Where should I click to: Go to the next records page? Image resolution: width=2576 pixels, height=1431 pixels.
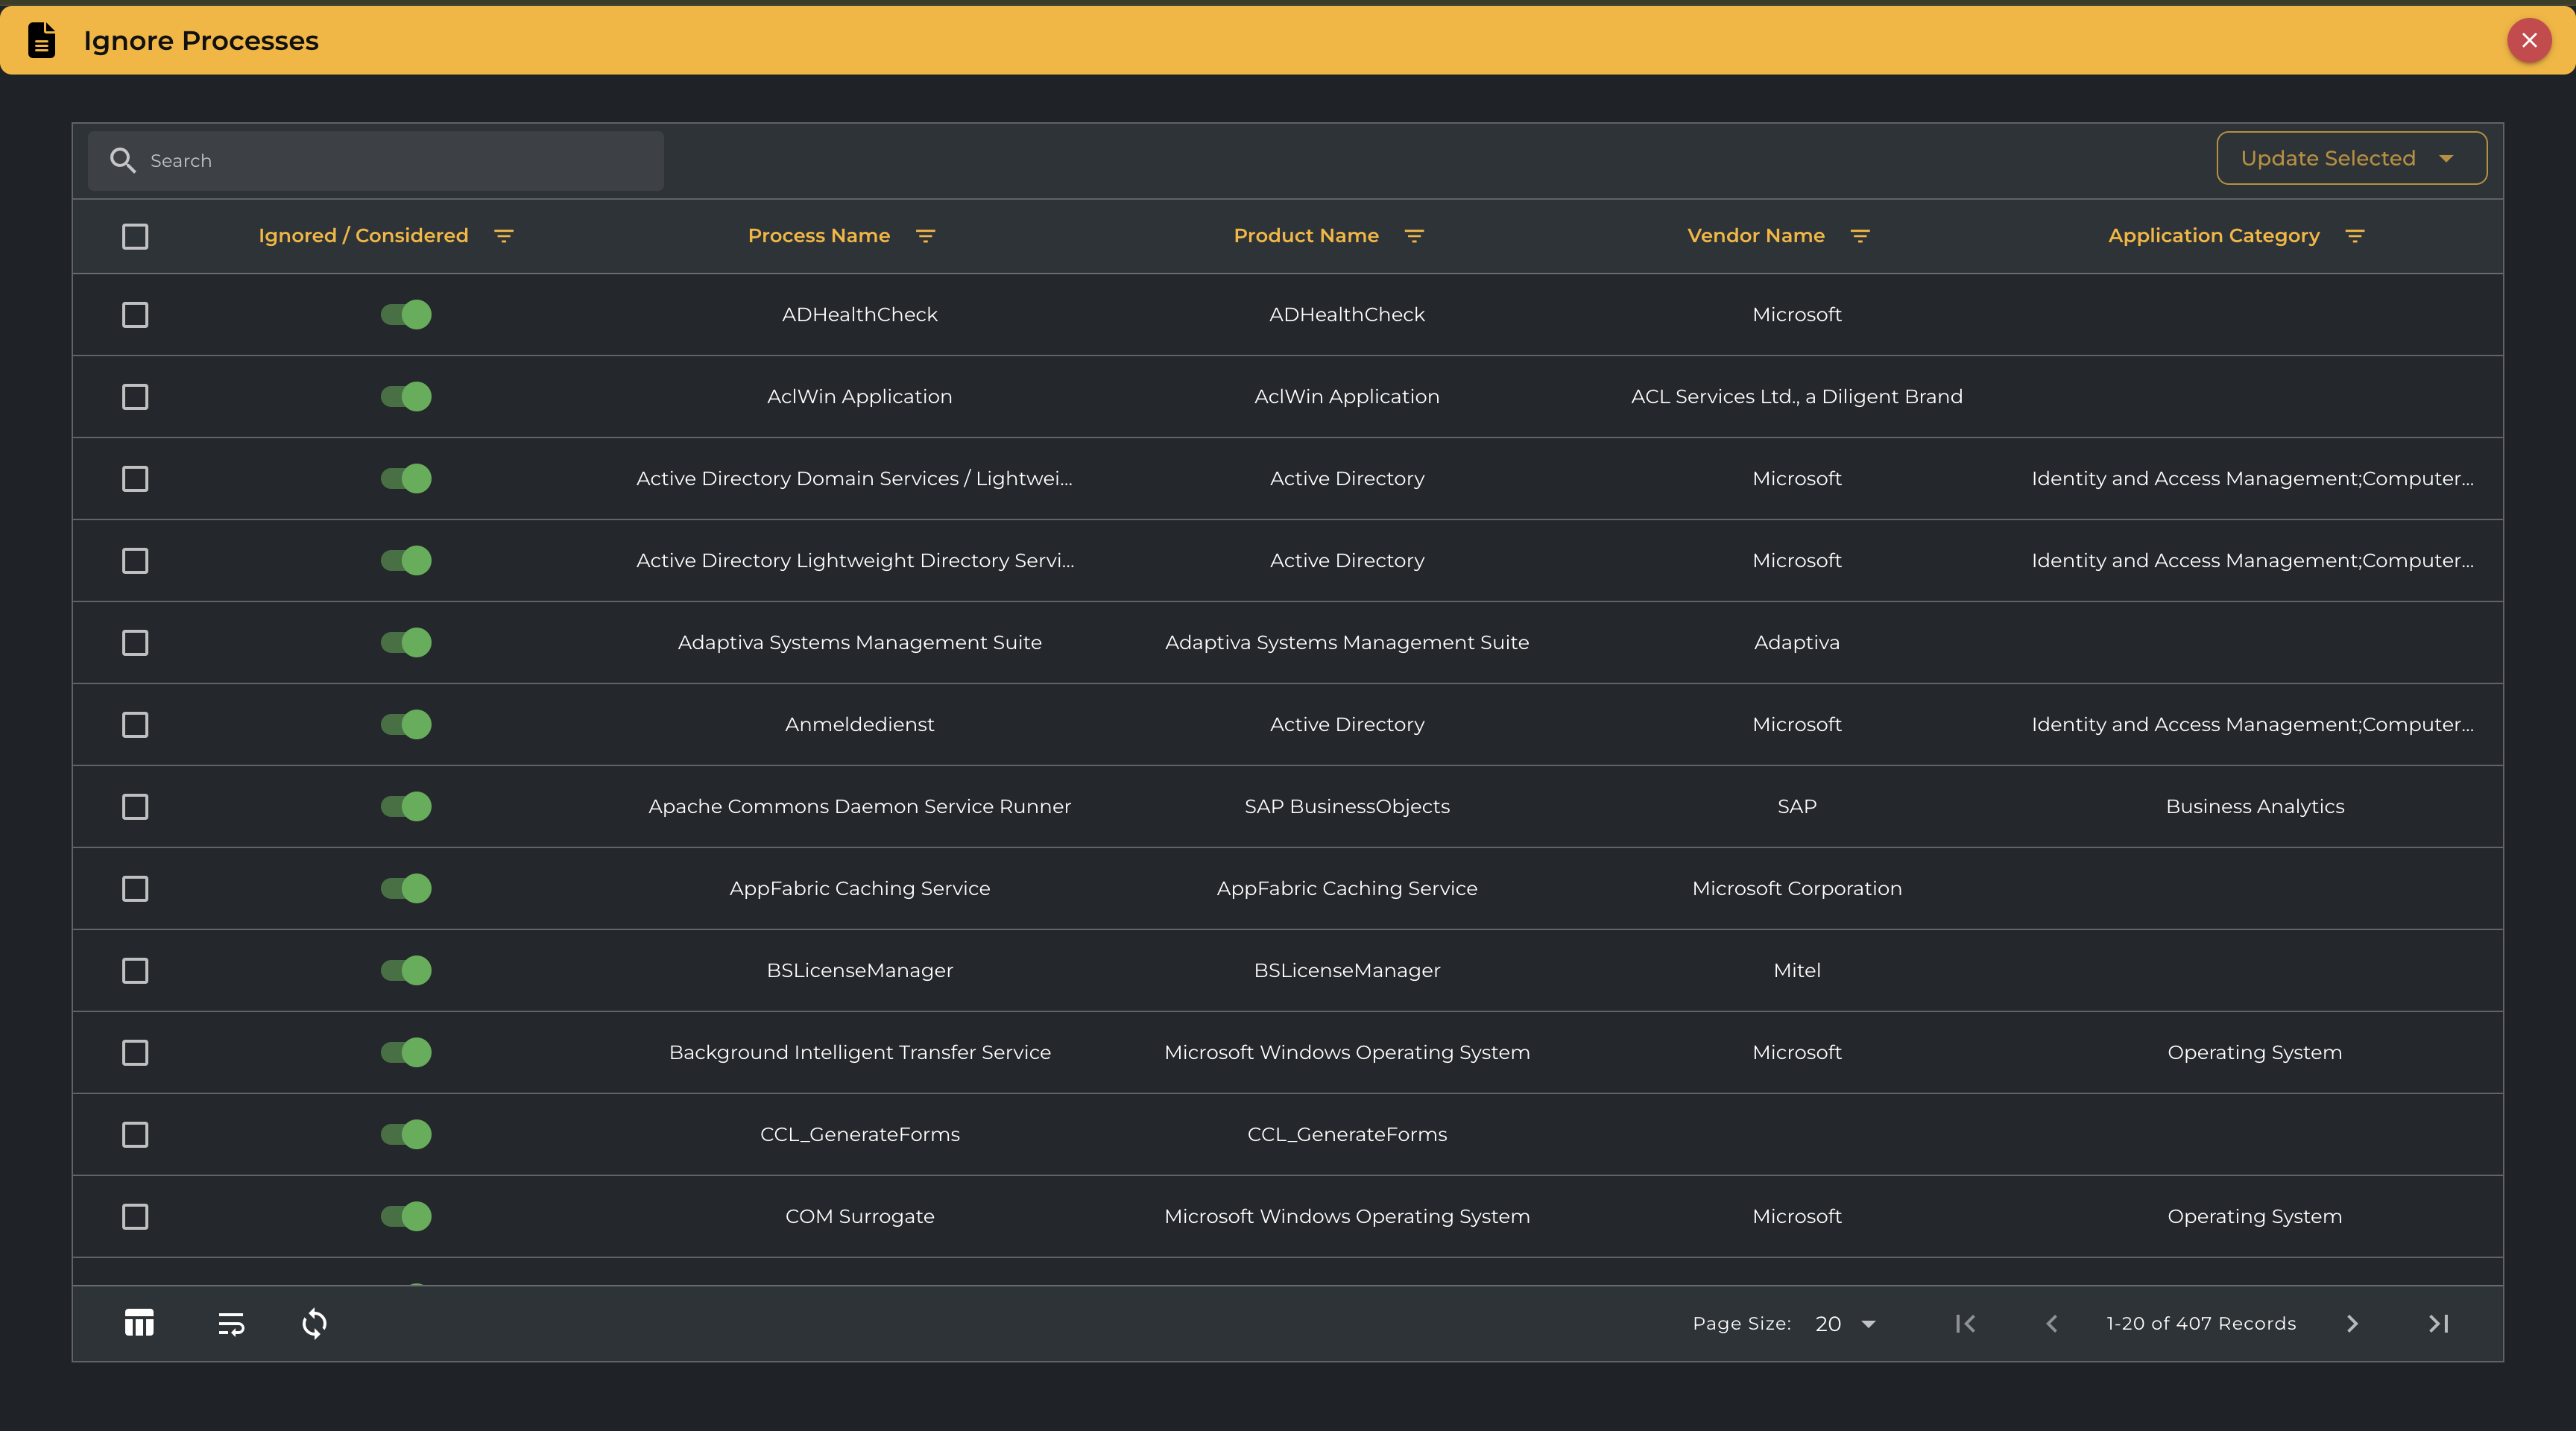(2352, 1323)
